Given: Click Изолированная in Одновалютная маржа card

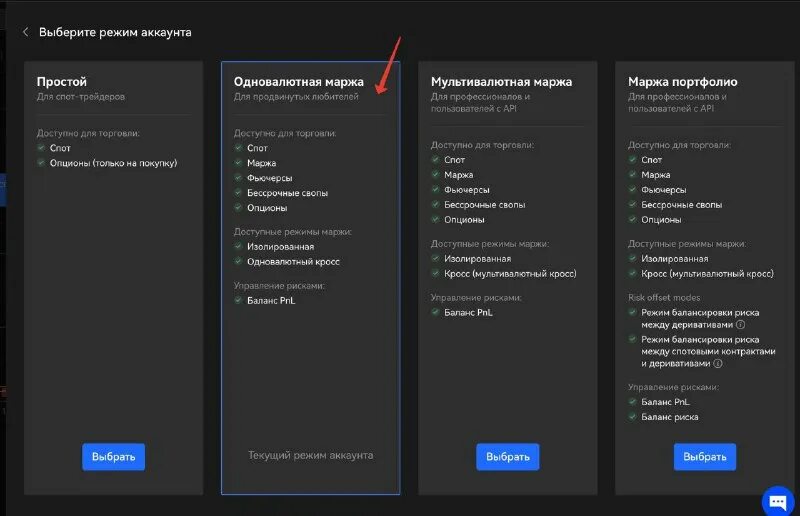Looking at the screenshot, I should click(281, 247).
